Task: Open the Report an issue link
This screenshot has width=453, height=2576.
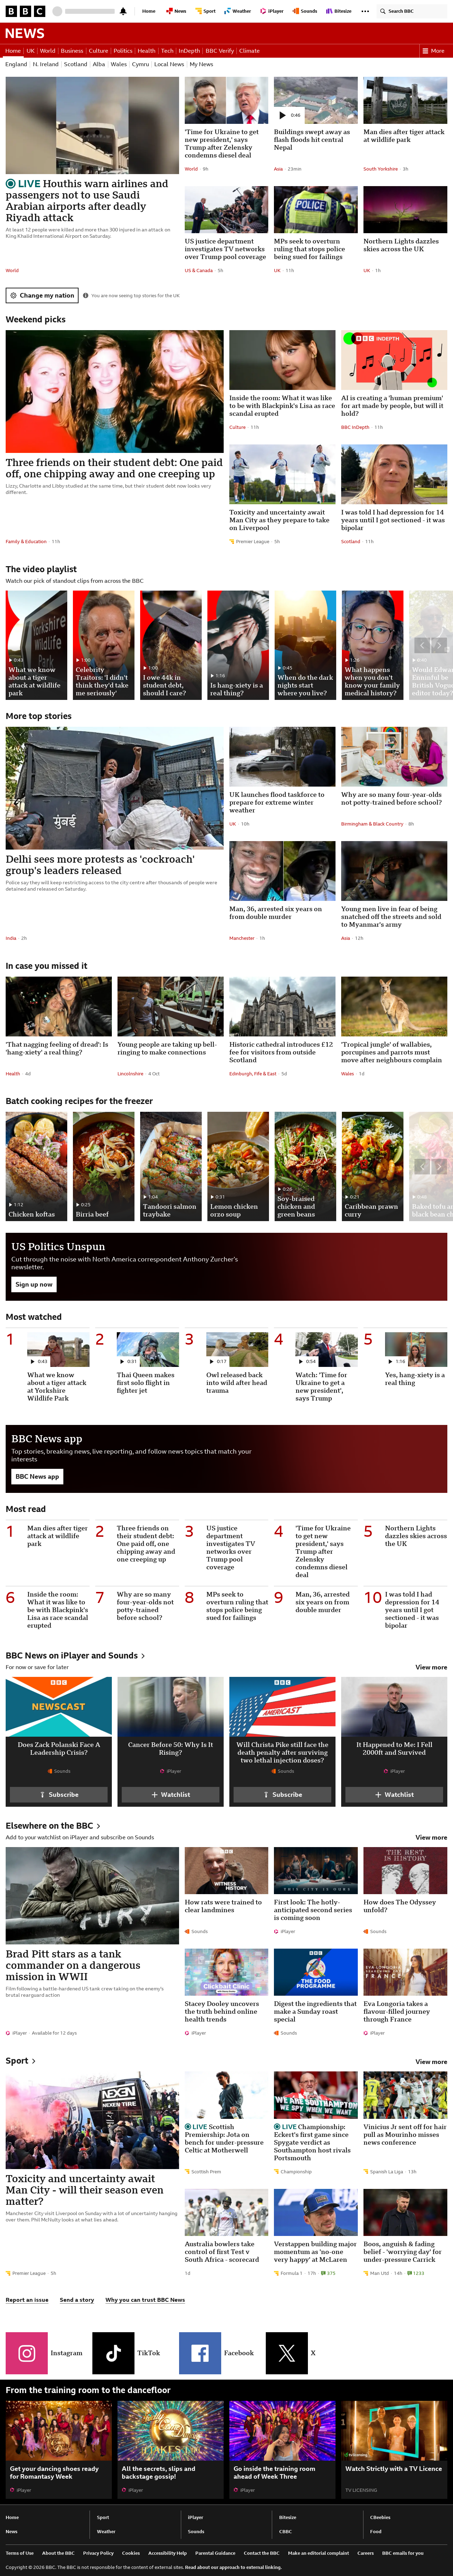Action: pyautogui.click(x=27, y=2300)
